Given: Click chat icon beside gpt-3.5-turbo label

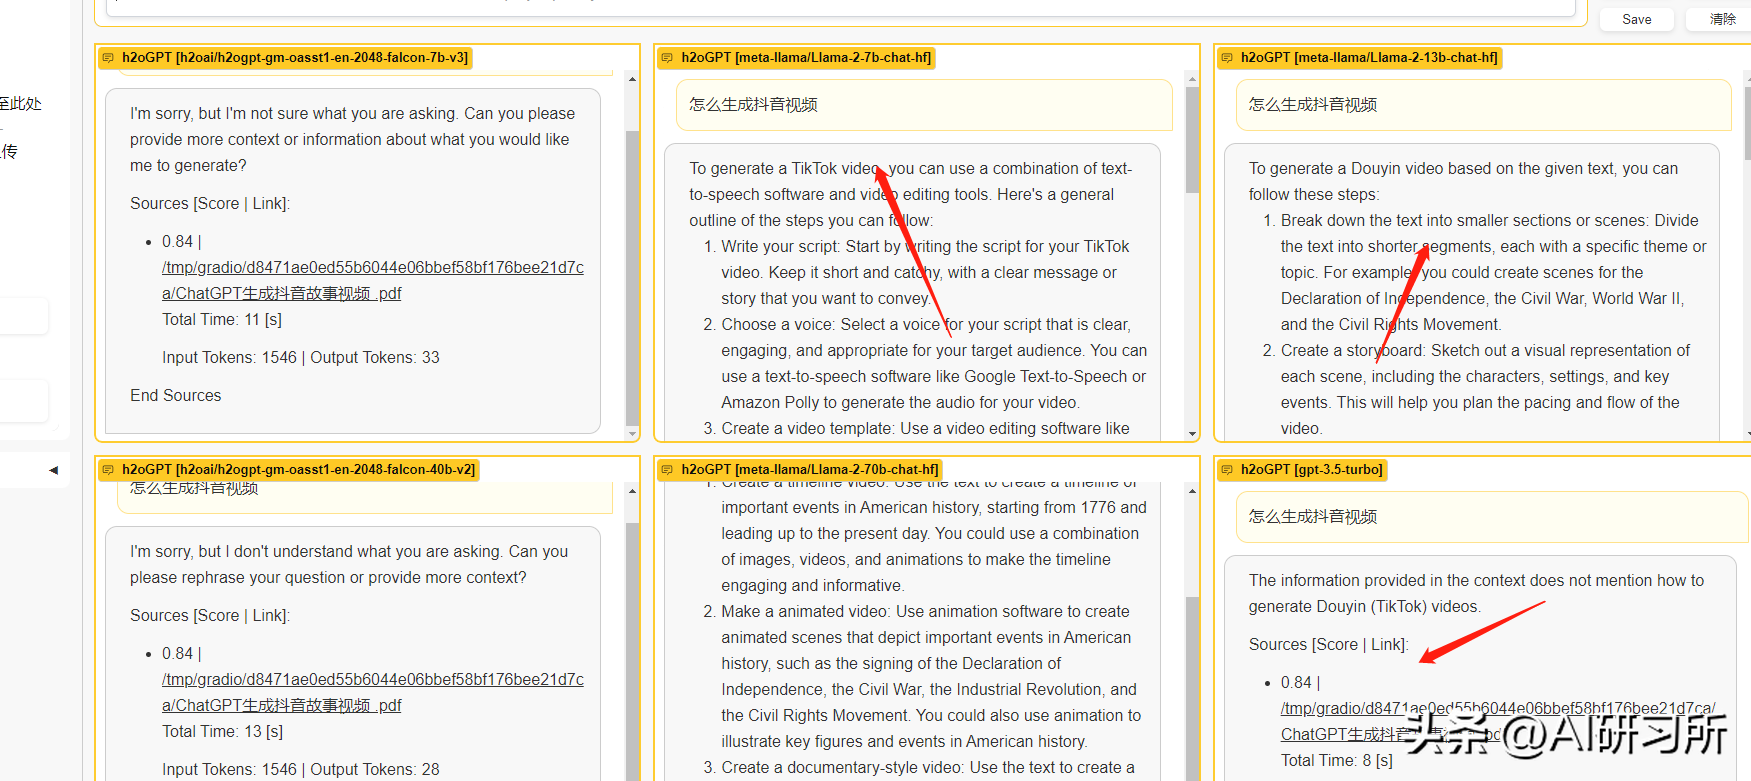Looking at the screenshot, I should pos(1227,470).
